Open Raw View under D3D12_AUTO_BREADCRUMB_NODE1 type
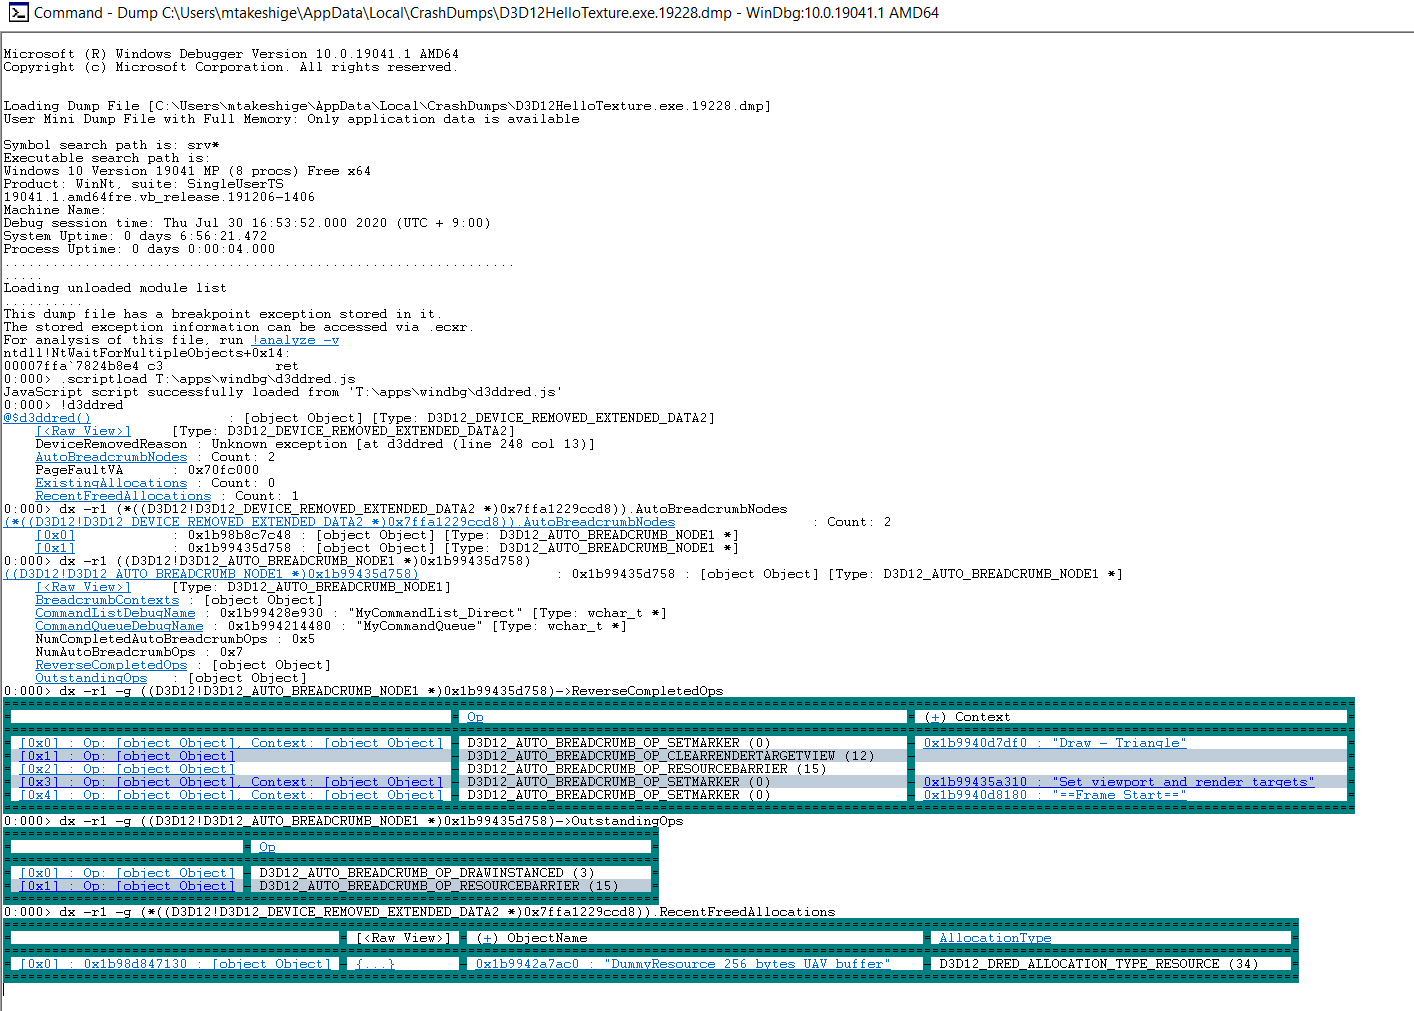The image size is (1414, 1011). pyautogui.click(x=83, y=587)
